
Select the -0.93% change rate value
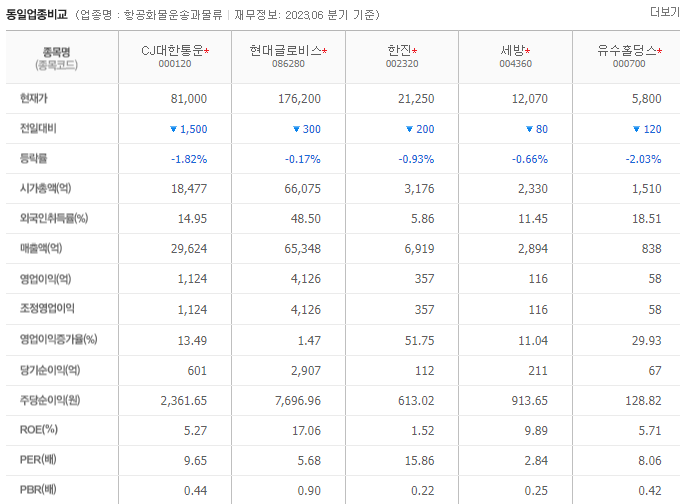click(416, 159)
